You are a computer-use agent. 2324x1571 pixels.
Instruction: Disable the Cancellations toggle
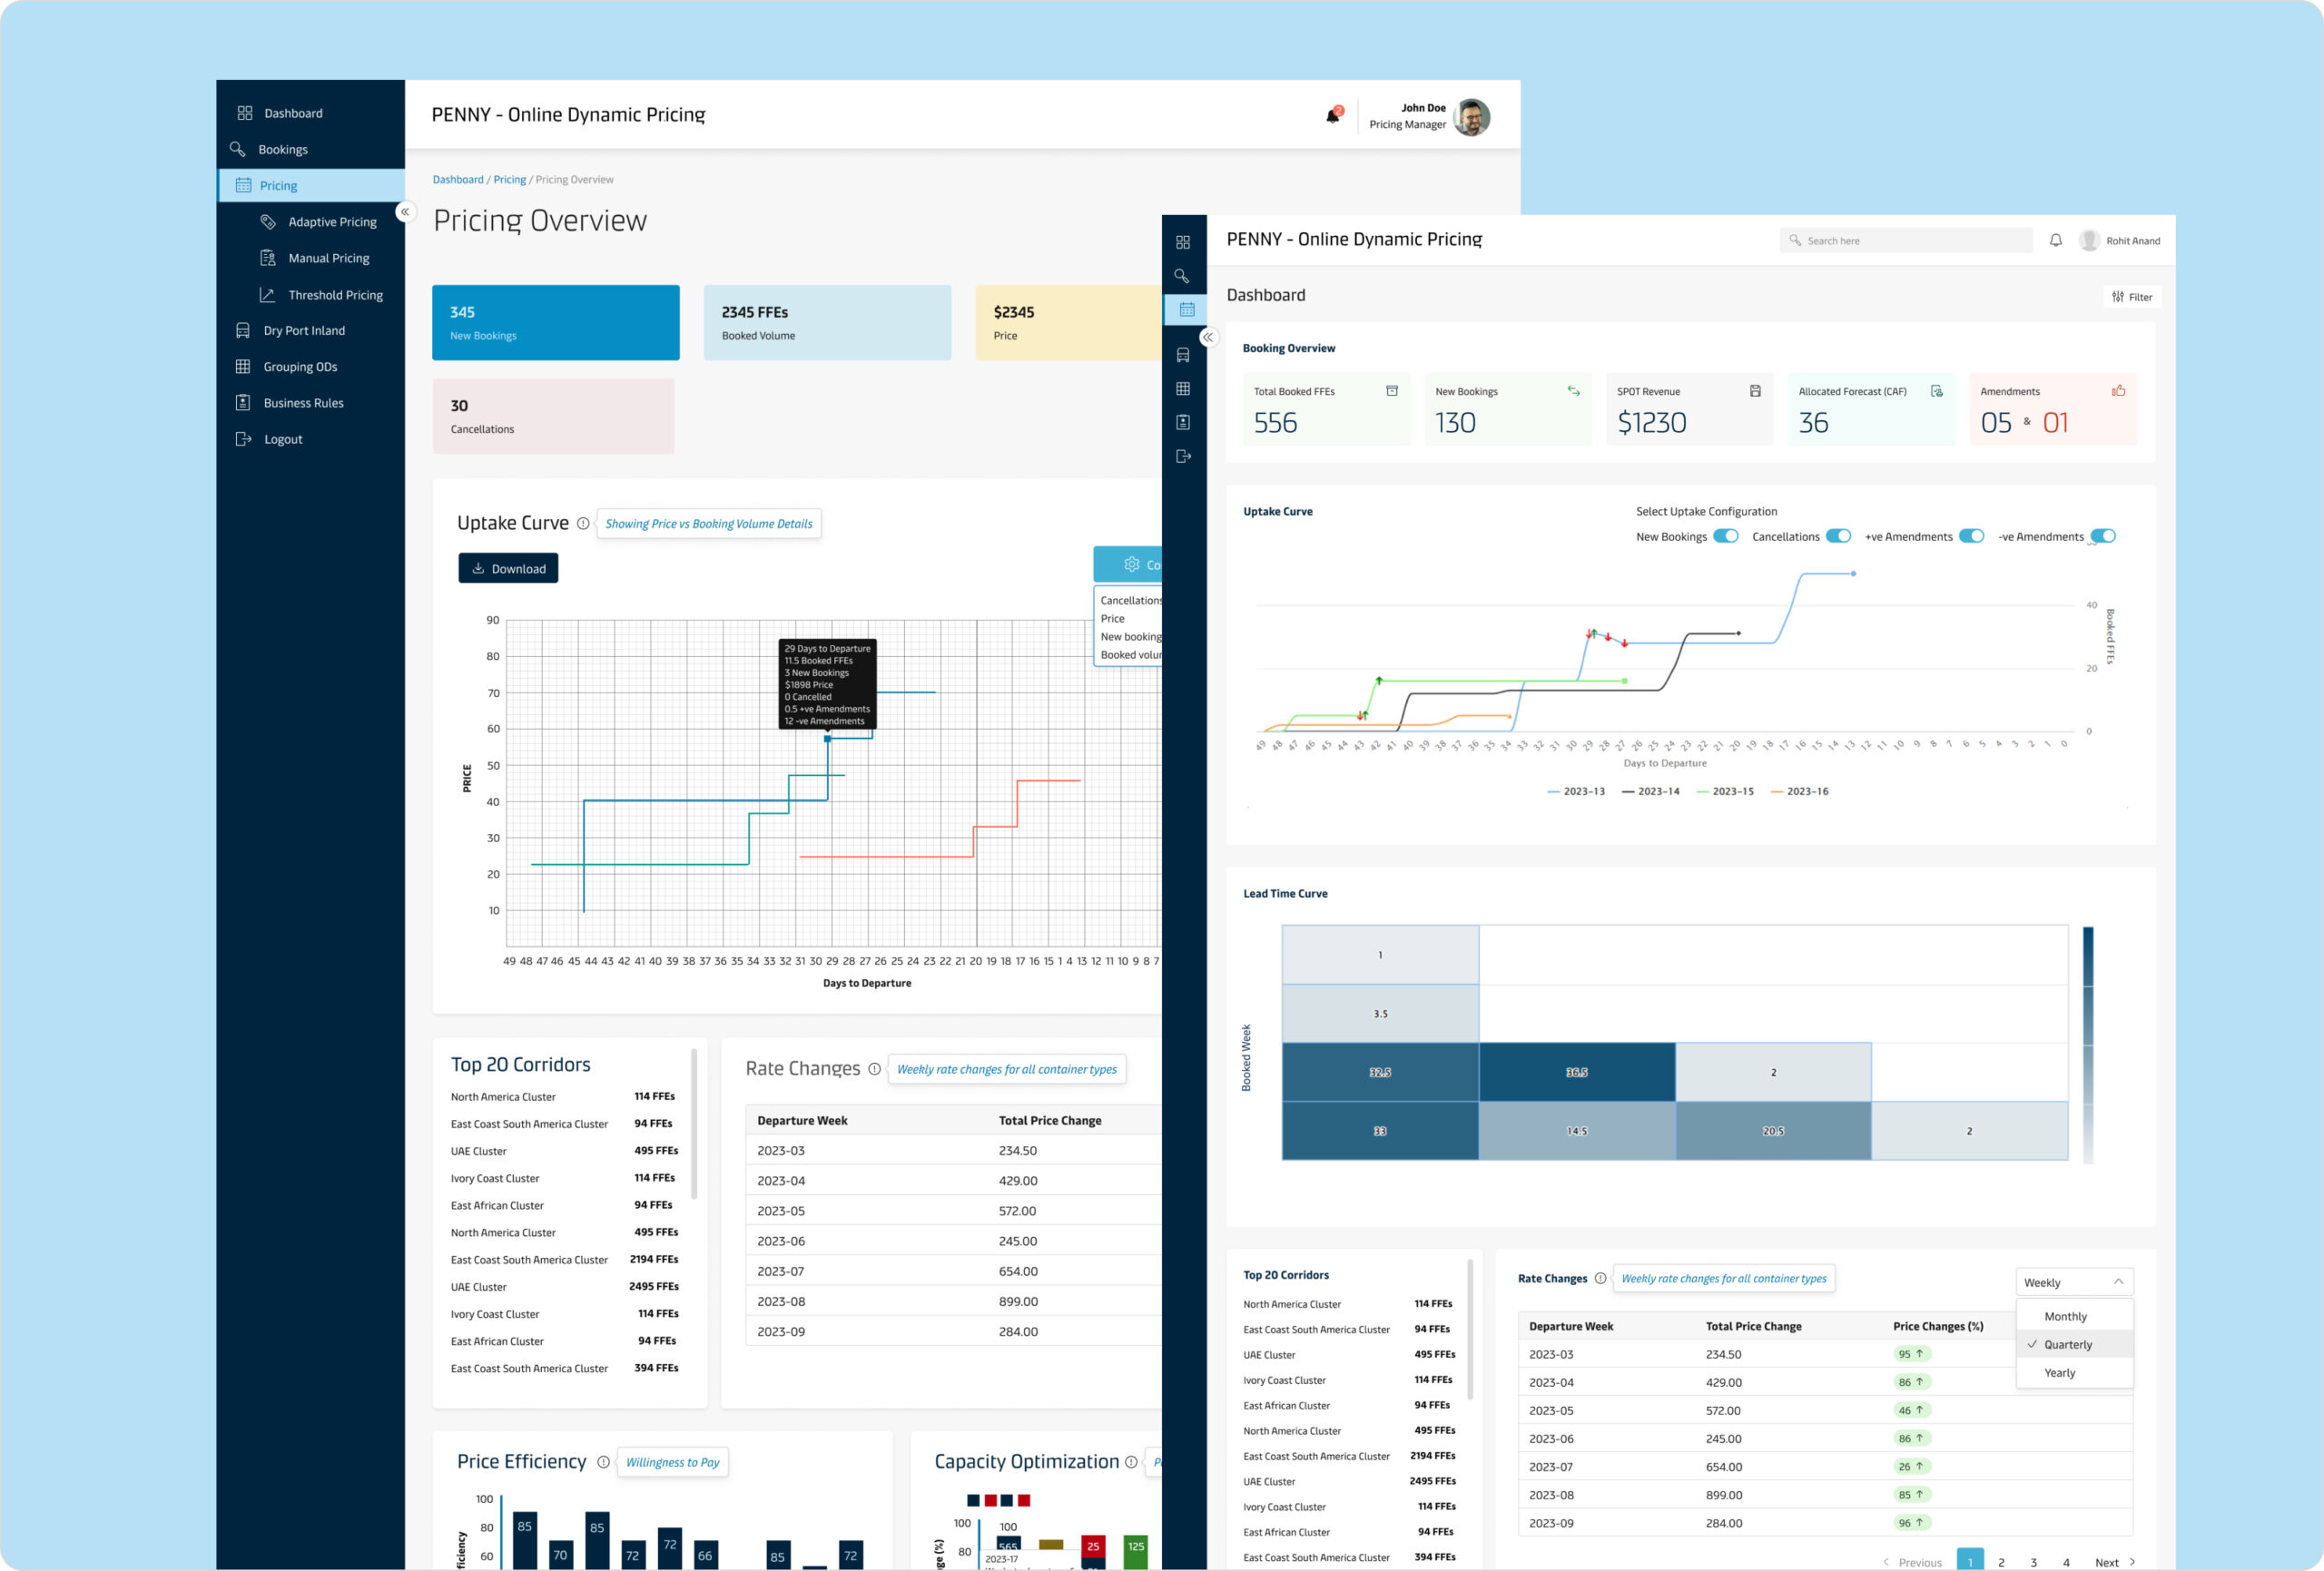(x=1838, y=536)
